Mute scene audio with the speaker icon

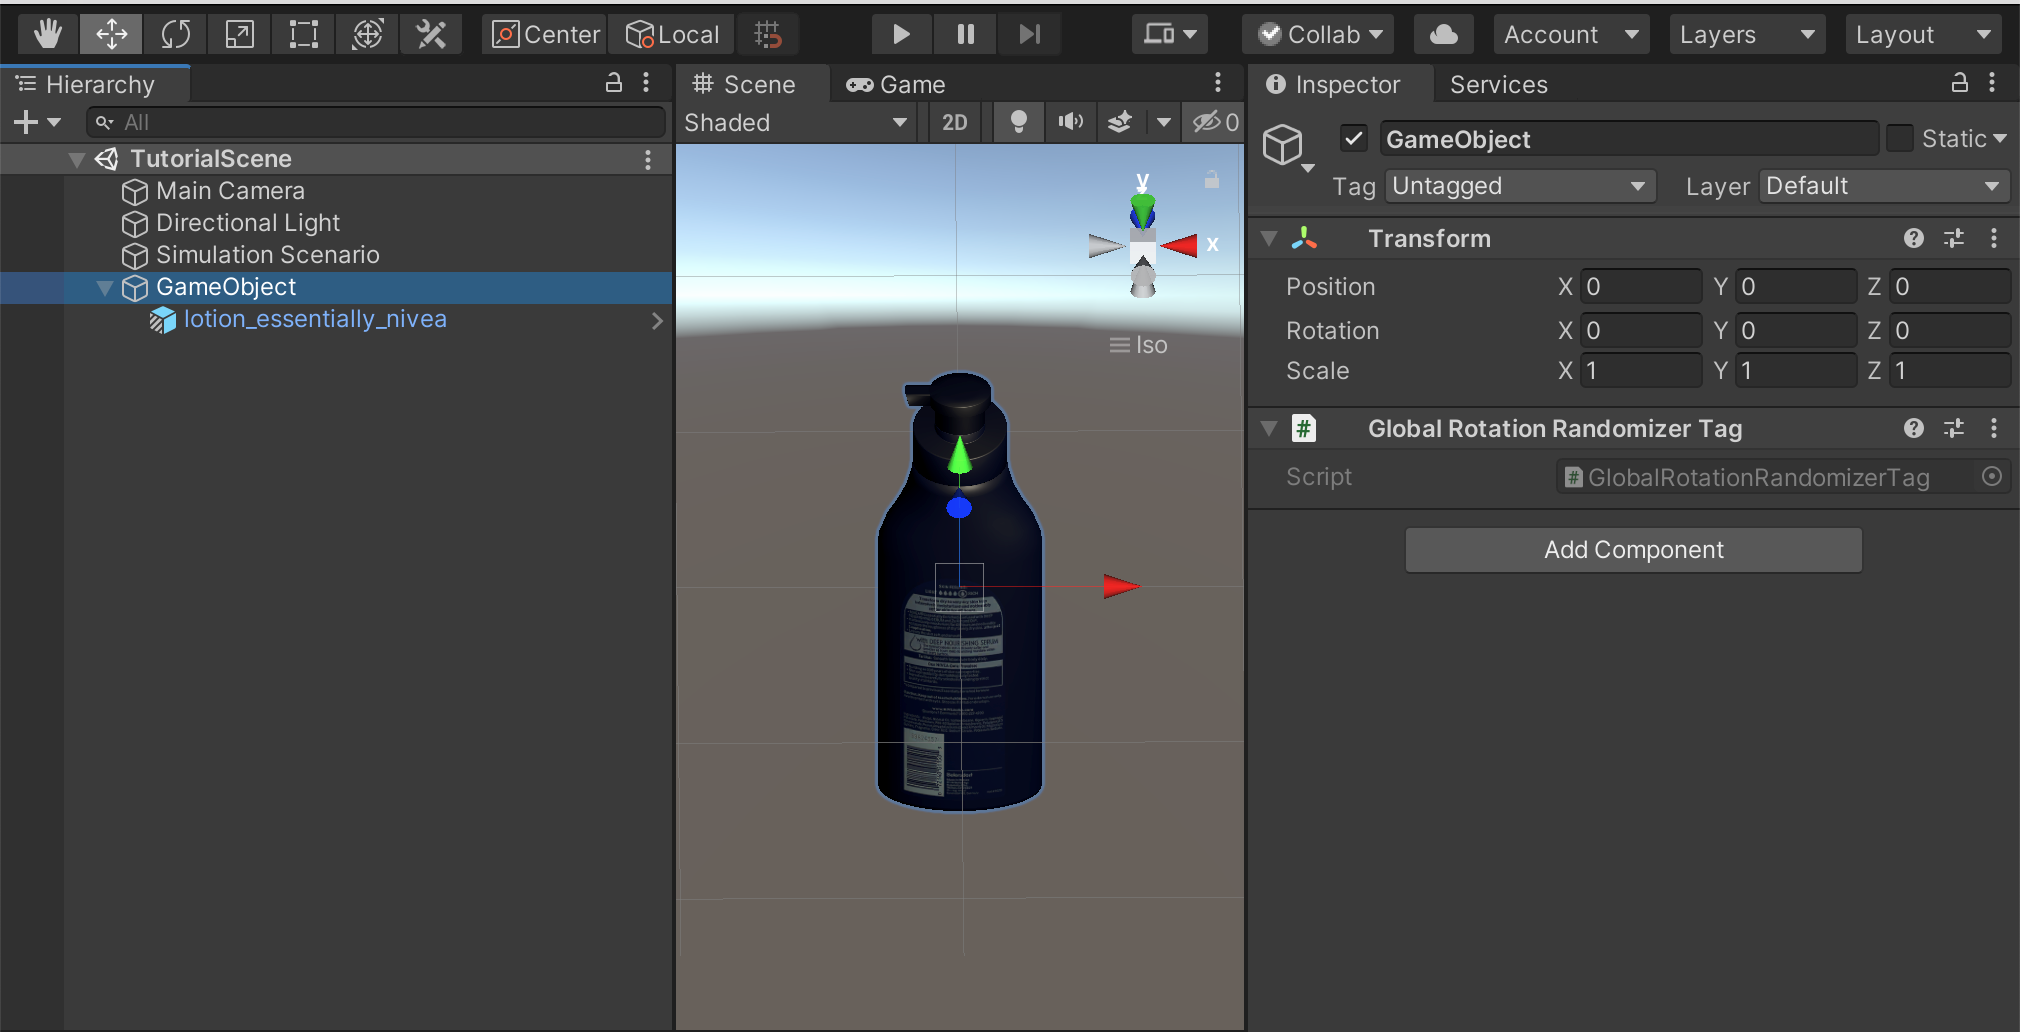pos(1069,122)
